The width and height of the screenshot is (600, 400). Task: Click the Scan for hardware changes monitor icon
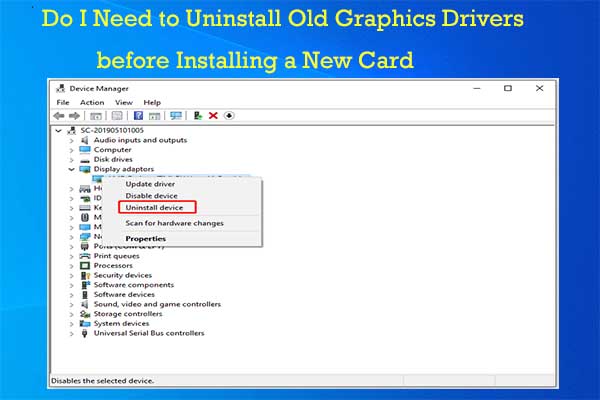pos(176,115)
